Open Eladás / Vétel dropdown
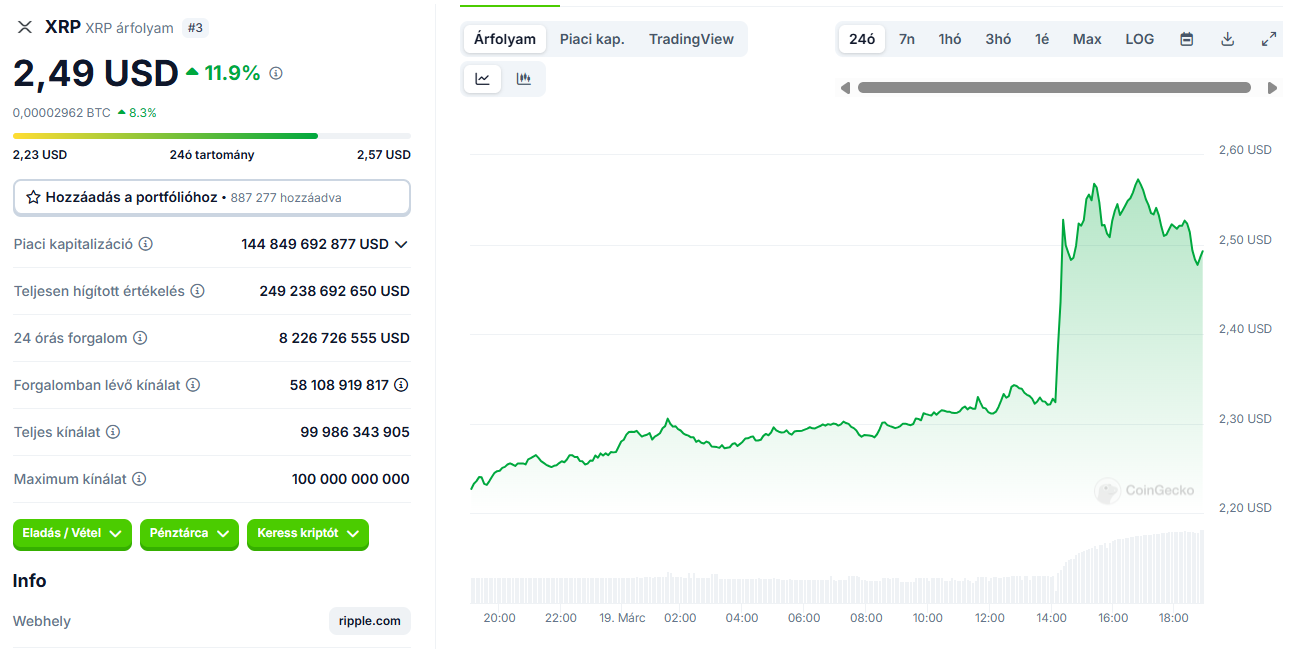 point(72,534)
